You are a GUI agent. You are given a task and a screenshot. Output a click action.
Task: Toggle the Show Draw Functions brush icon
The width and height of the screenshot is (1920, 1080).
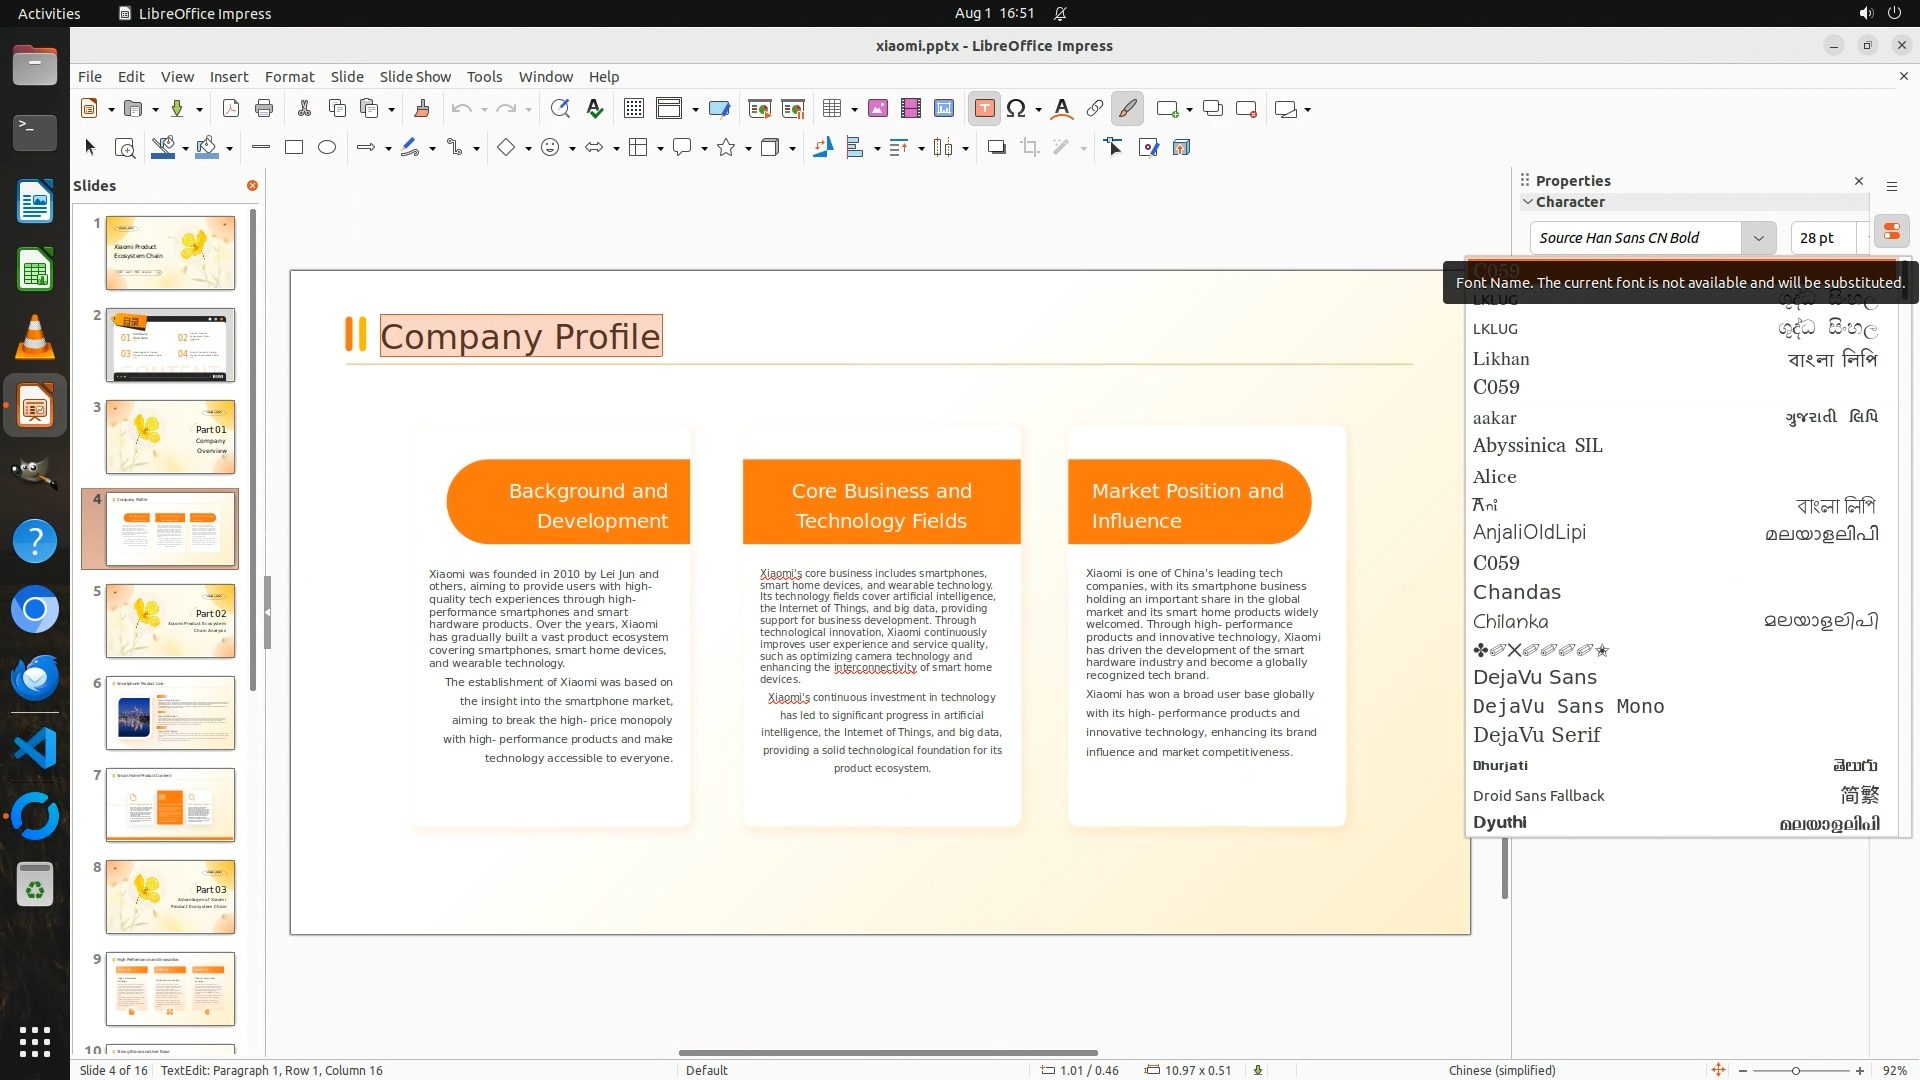tap(1128, 109)
